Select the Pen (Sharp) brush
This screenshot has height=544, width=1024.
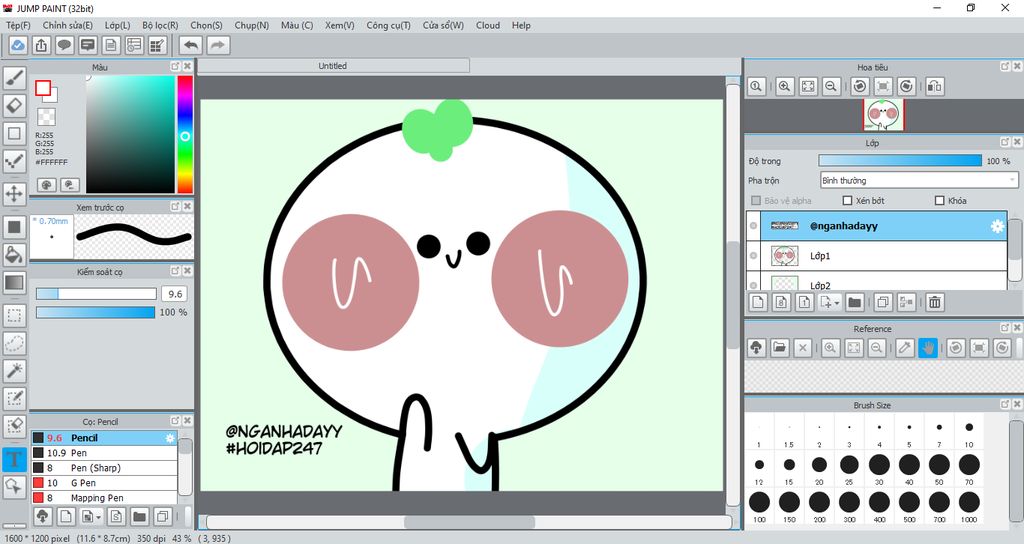pos(104,468)
